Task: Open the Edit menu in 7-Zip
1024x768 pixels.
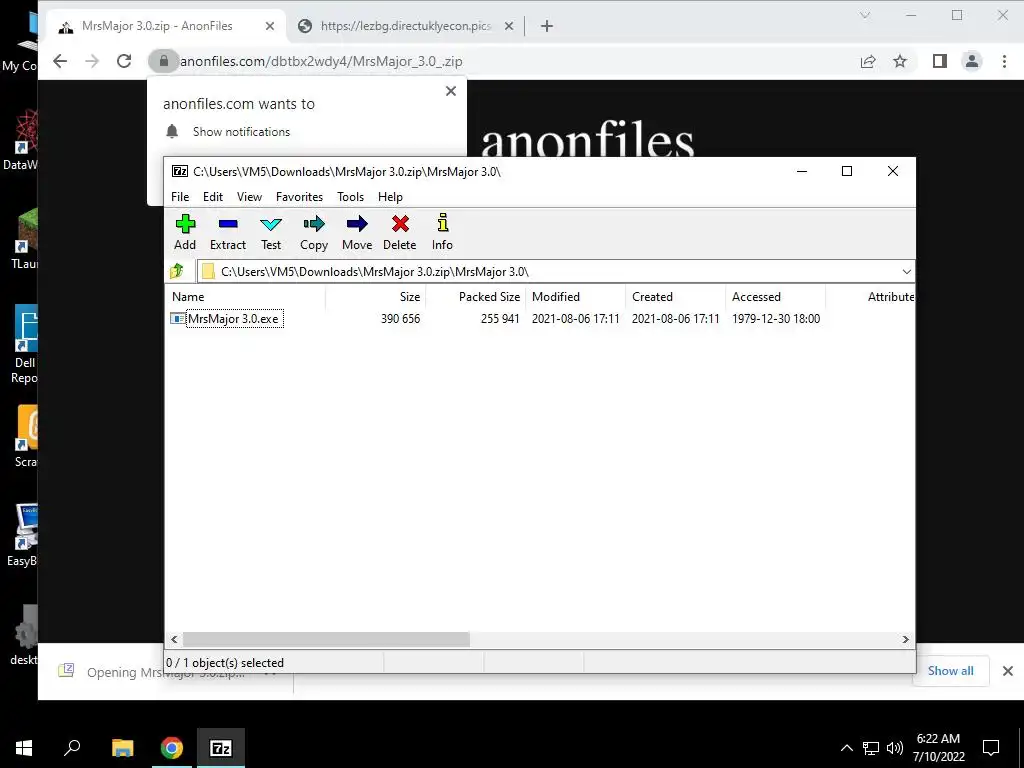Action: click(x=213, y=197)
